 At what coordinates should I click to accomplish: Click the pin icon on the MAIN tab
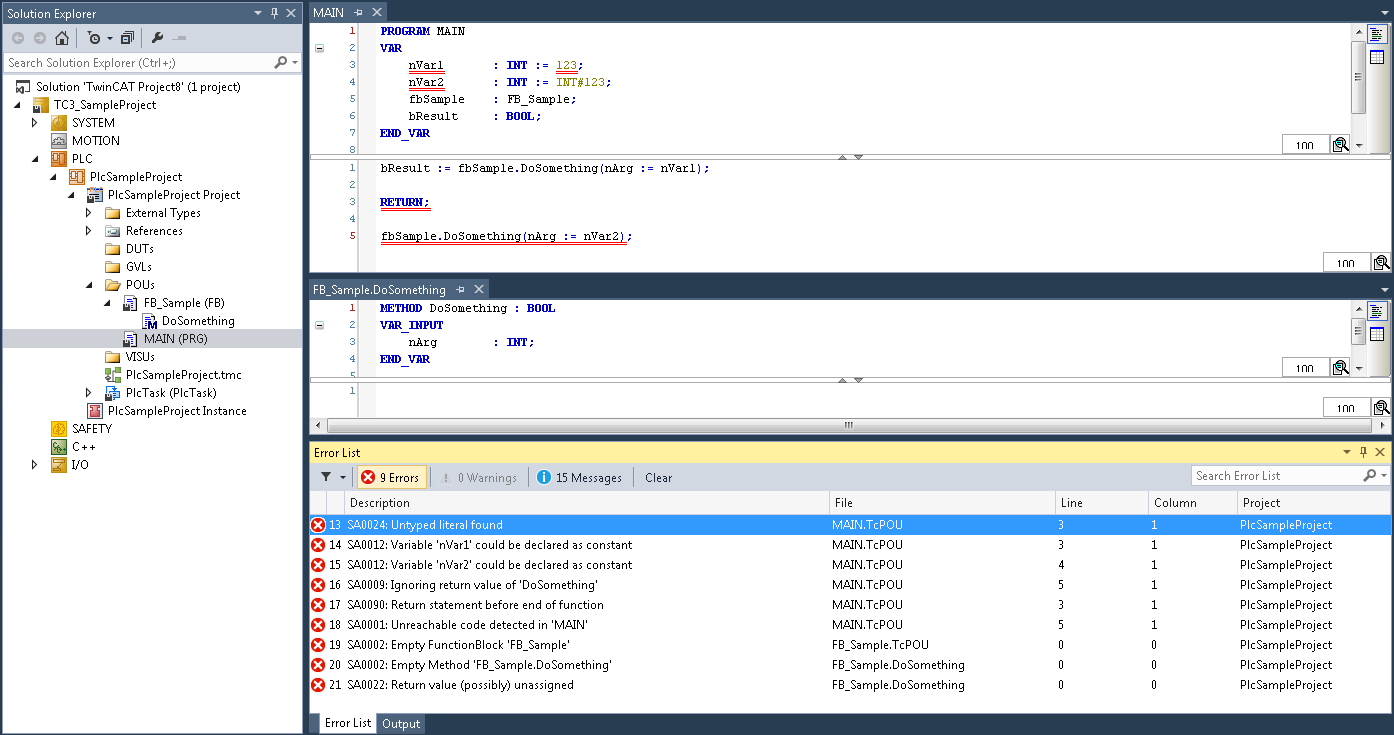tap(359, 12)
